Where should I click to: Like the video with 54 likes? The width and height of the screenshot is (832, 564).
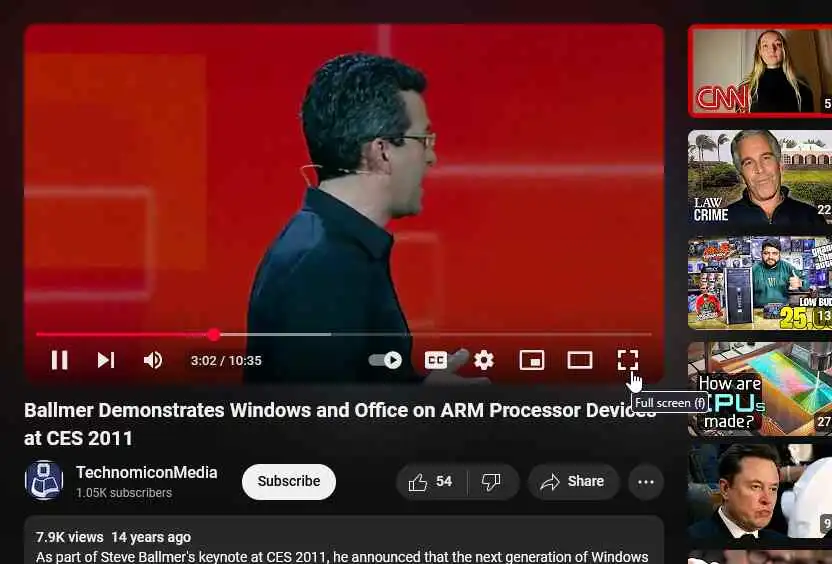click(x=431, y=482)
